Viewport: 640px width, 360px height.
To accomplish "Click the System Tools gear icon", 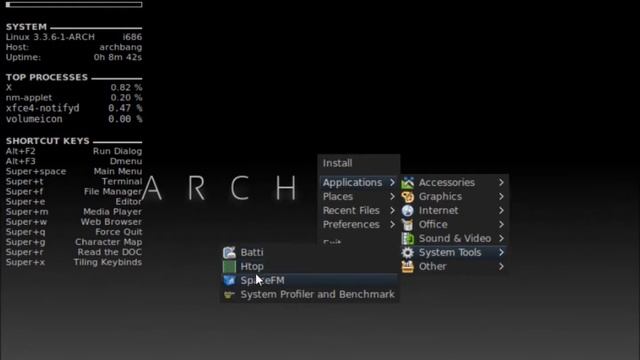I will [x=407, y=253].
